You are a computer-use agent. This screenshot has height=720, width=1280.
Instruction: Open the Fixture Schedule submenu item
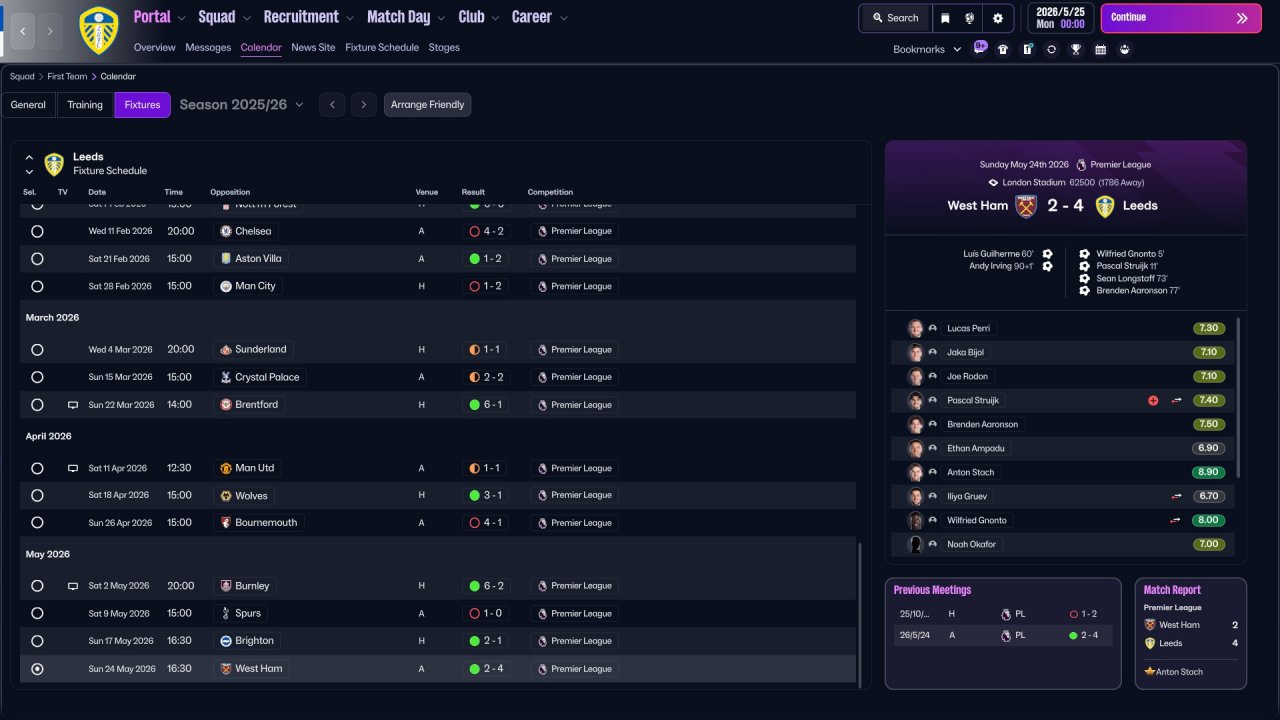(382, 47)
